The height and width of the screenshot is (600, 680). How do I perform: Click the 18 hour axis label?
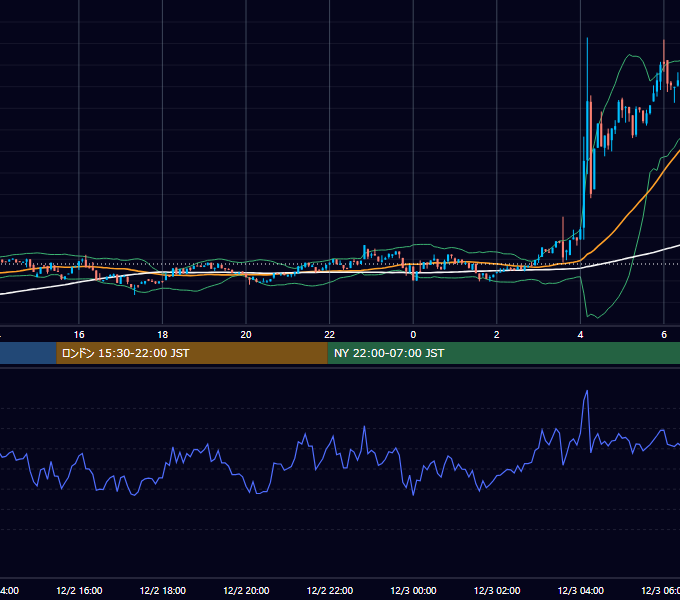(x=163, y=335)
